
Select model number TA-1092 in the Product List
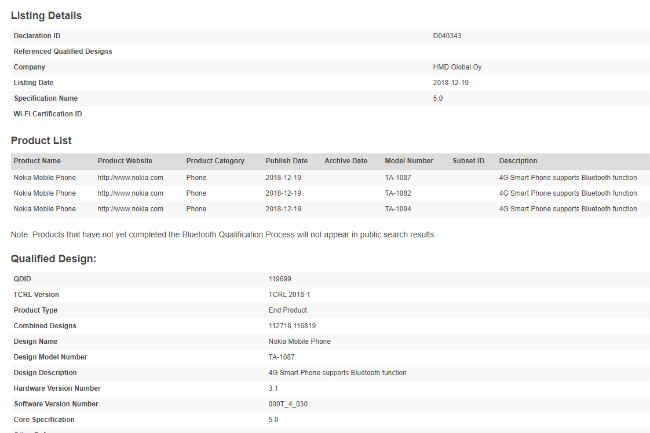tap(398, 193)
